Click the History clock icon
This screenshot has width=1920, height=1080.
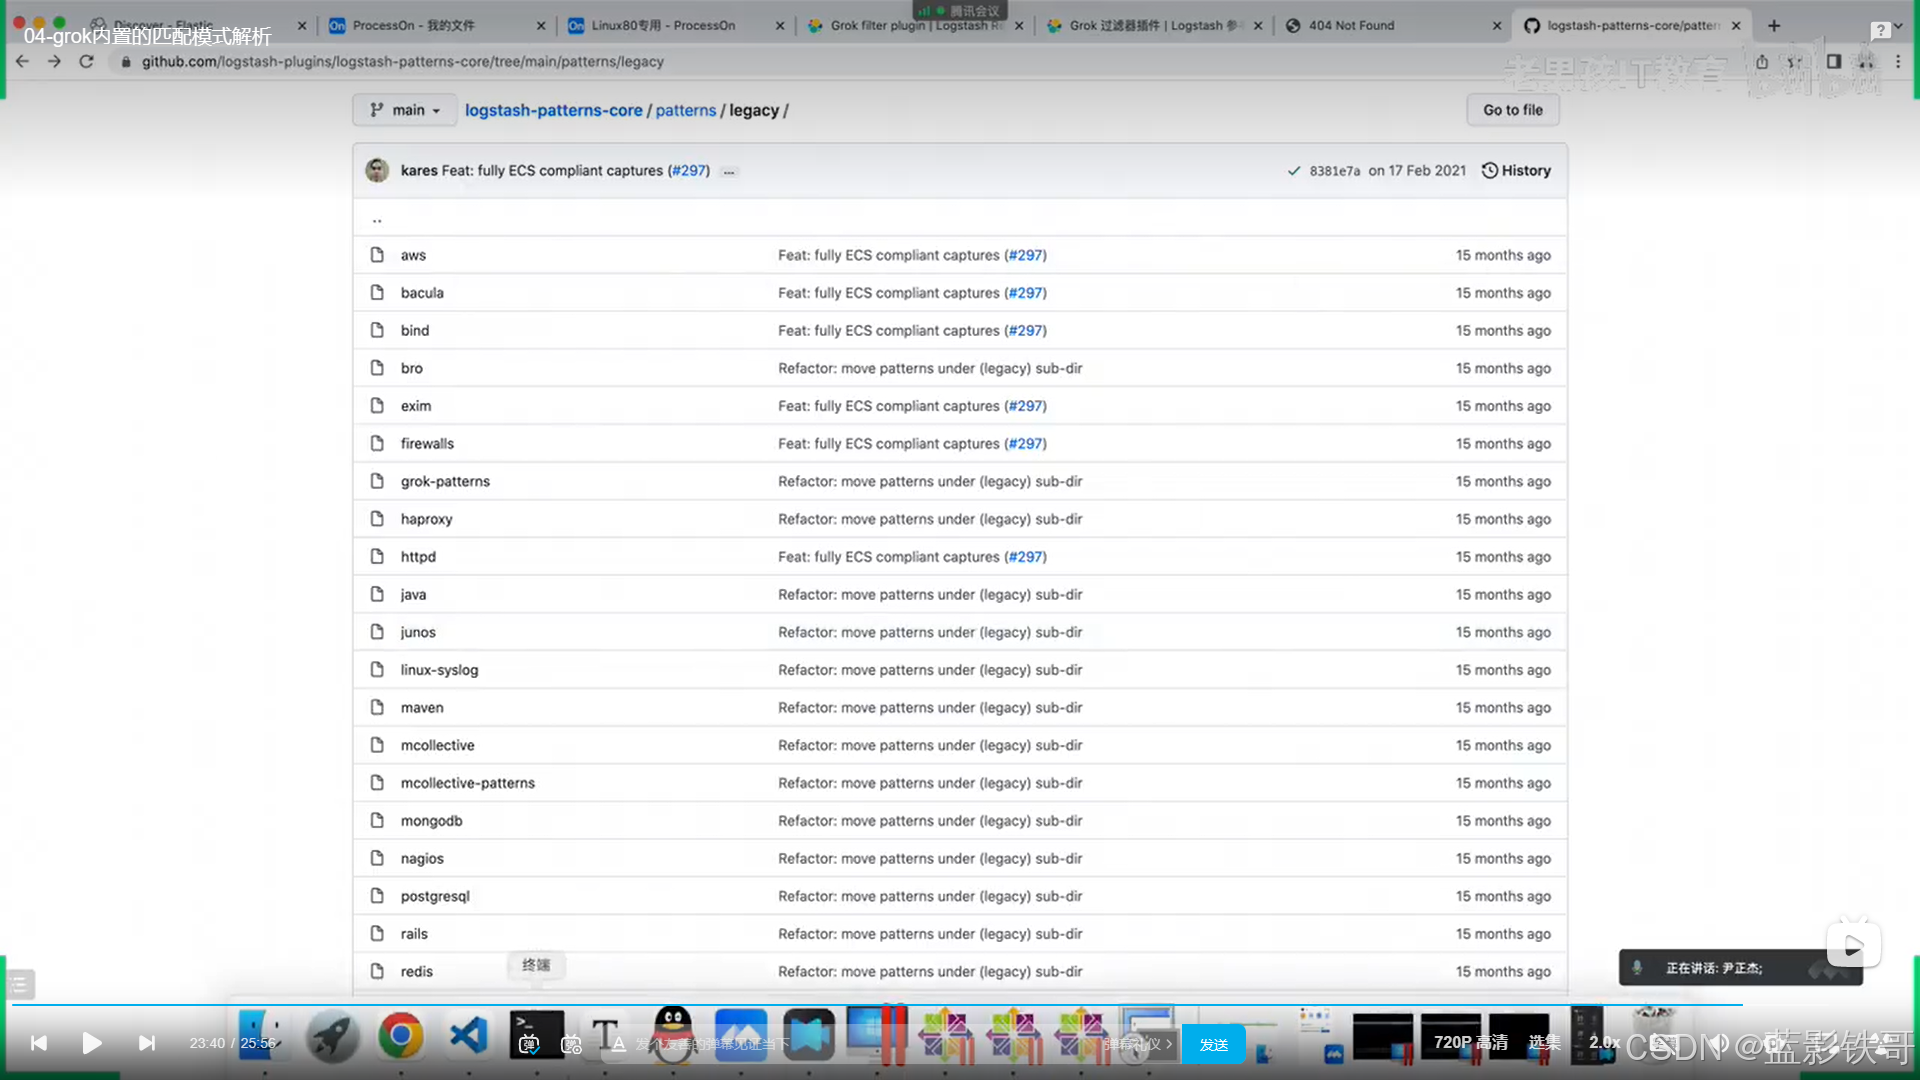click(1489, 171)
